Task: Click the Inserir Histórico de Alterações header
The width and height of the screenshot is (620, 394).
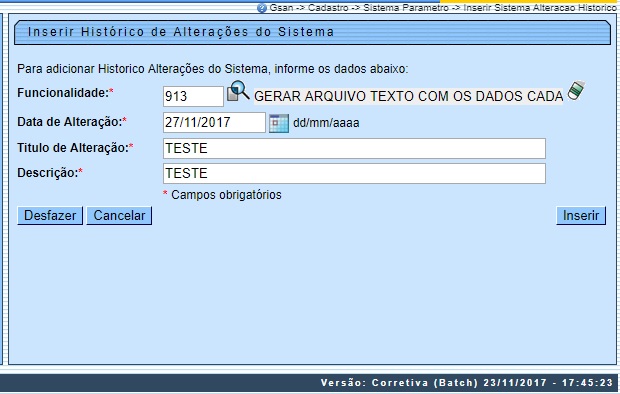Action: (x=181, y=32)
